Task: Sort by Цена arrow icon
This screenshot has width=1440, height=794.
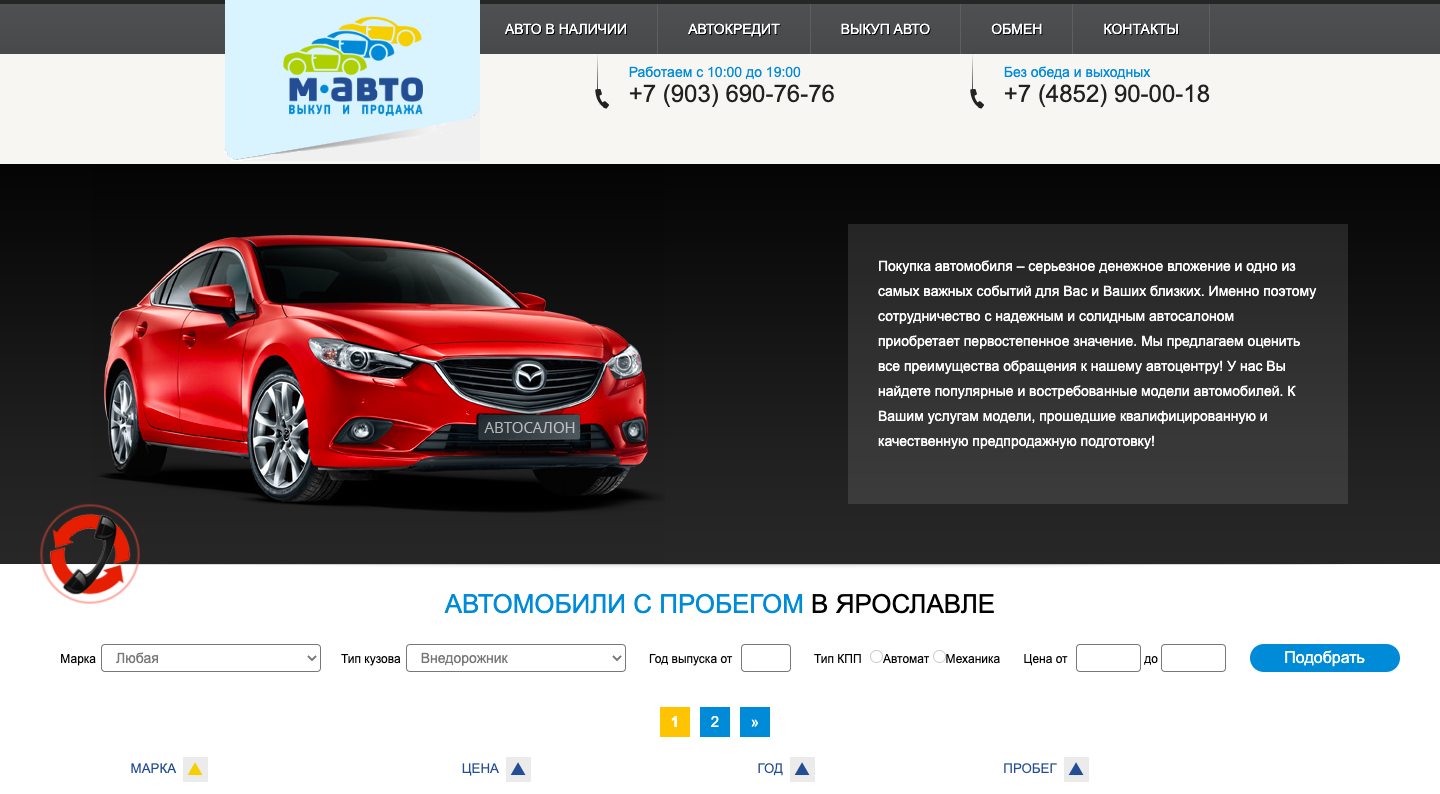Action: [x=518, y=769]
